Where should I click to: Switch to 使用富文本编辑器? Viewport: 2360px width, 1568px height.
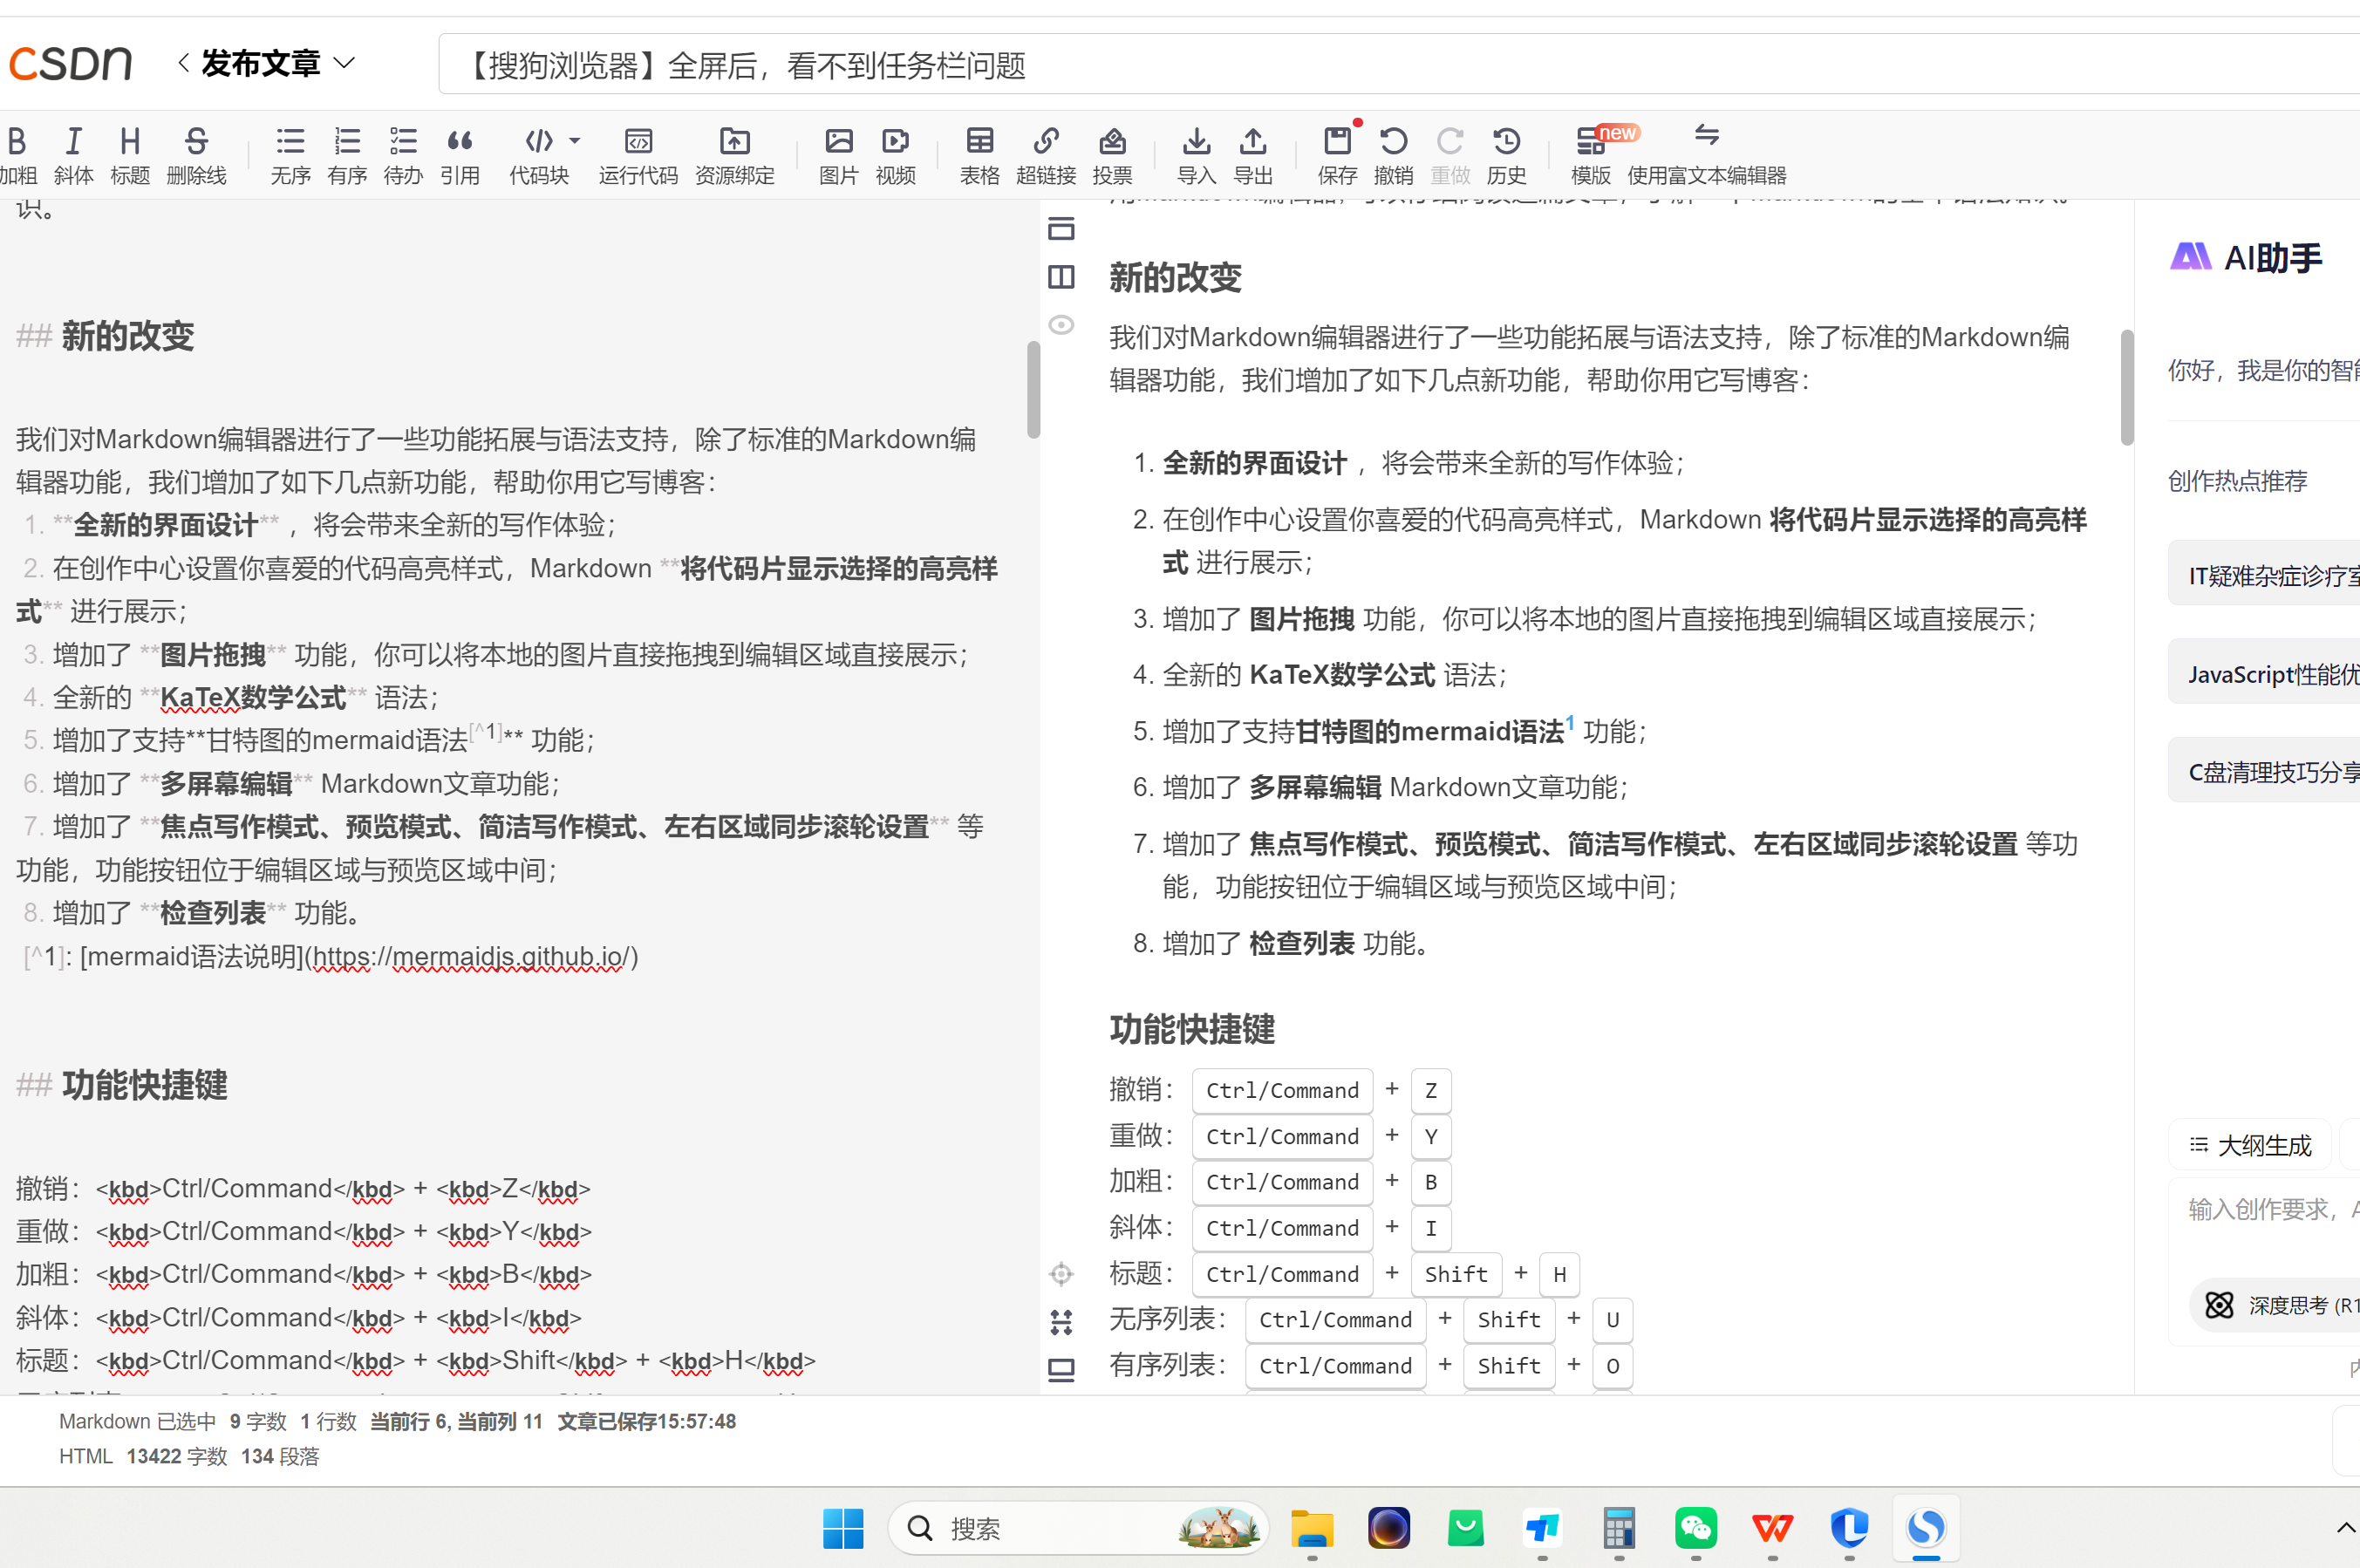point(1707,155)
